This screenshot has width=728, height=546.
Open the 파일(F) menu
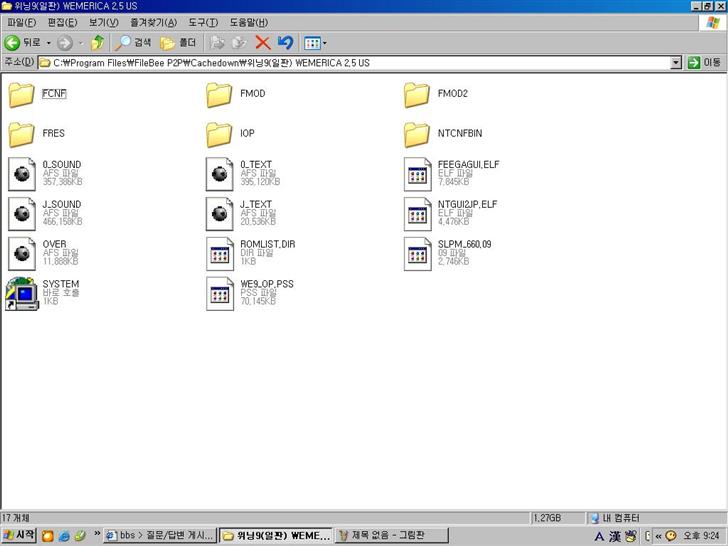[21, 22]
